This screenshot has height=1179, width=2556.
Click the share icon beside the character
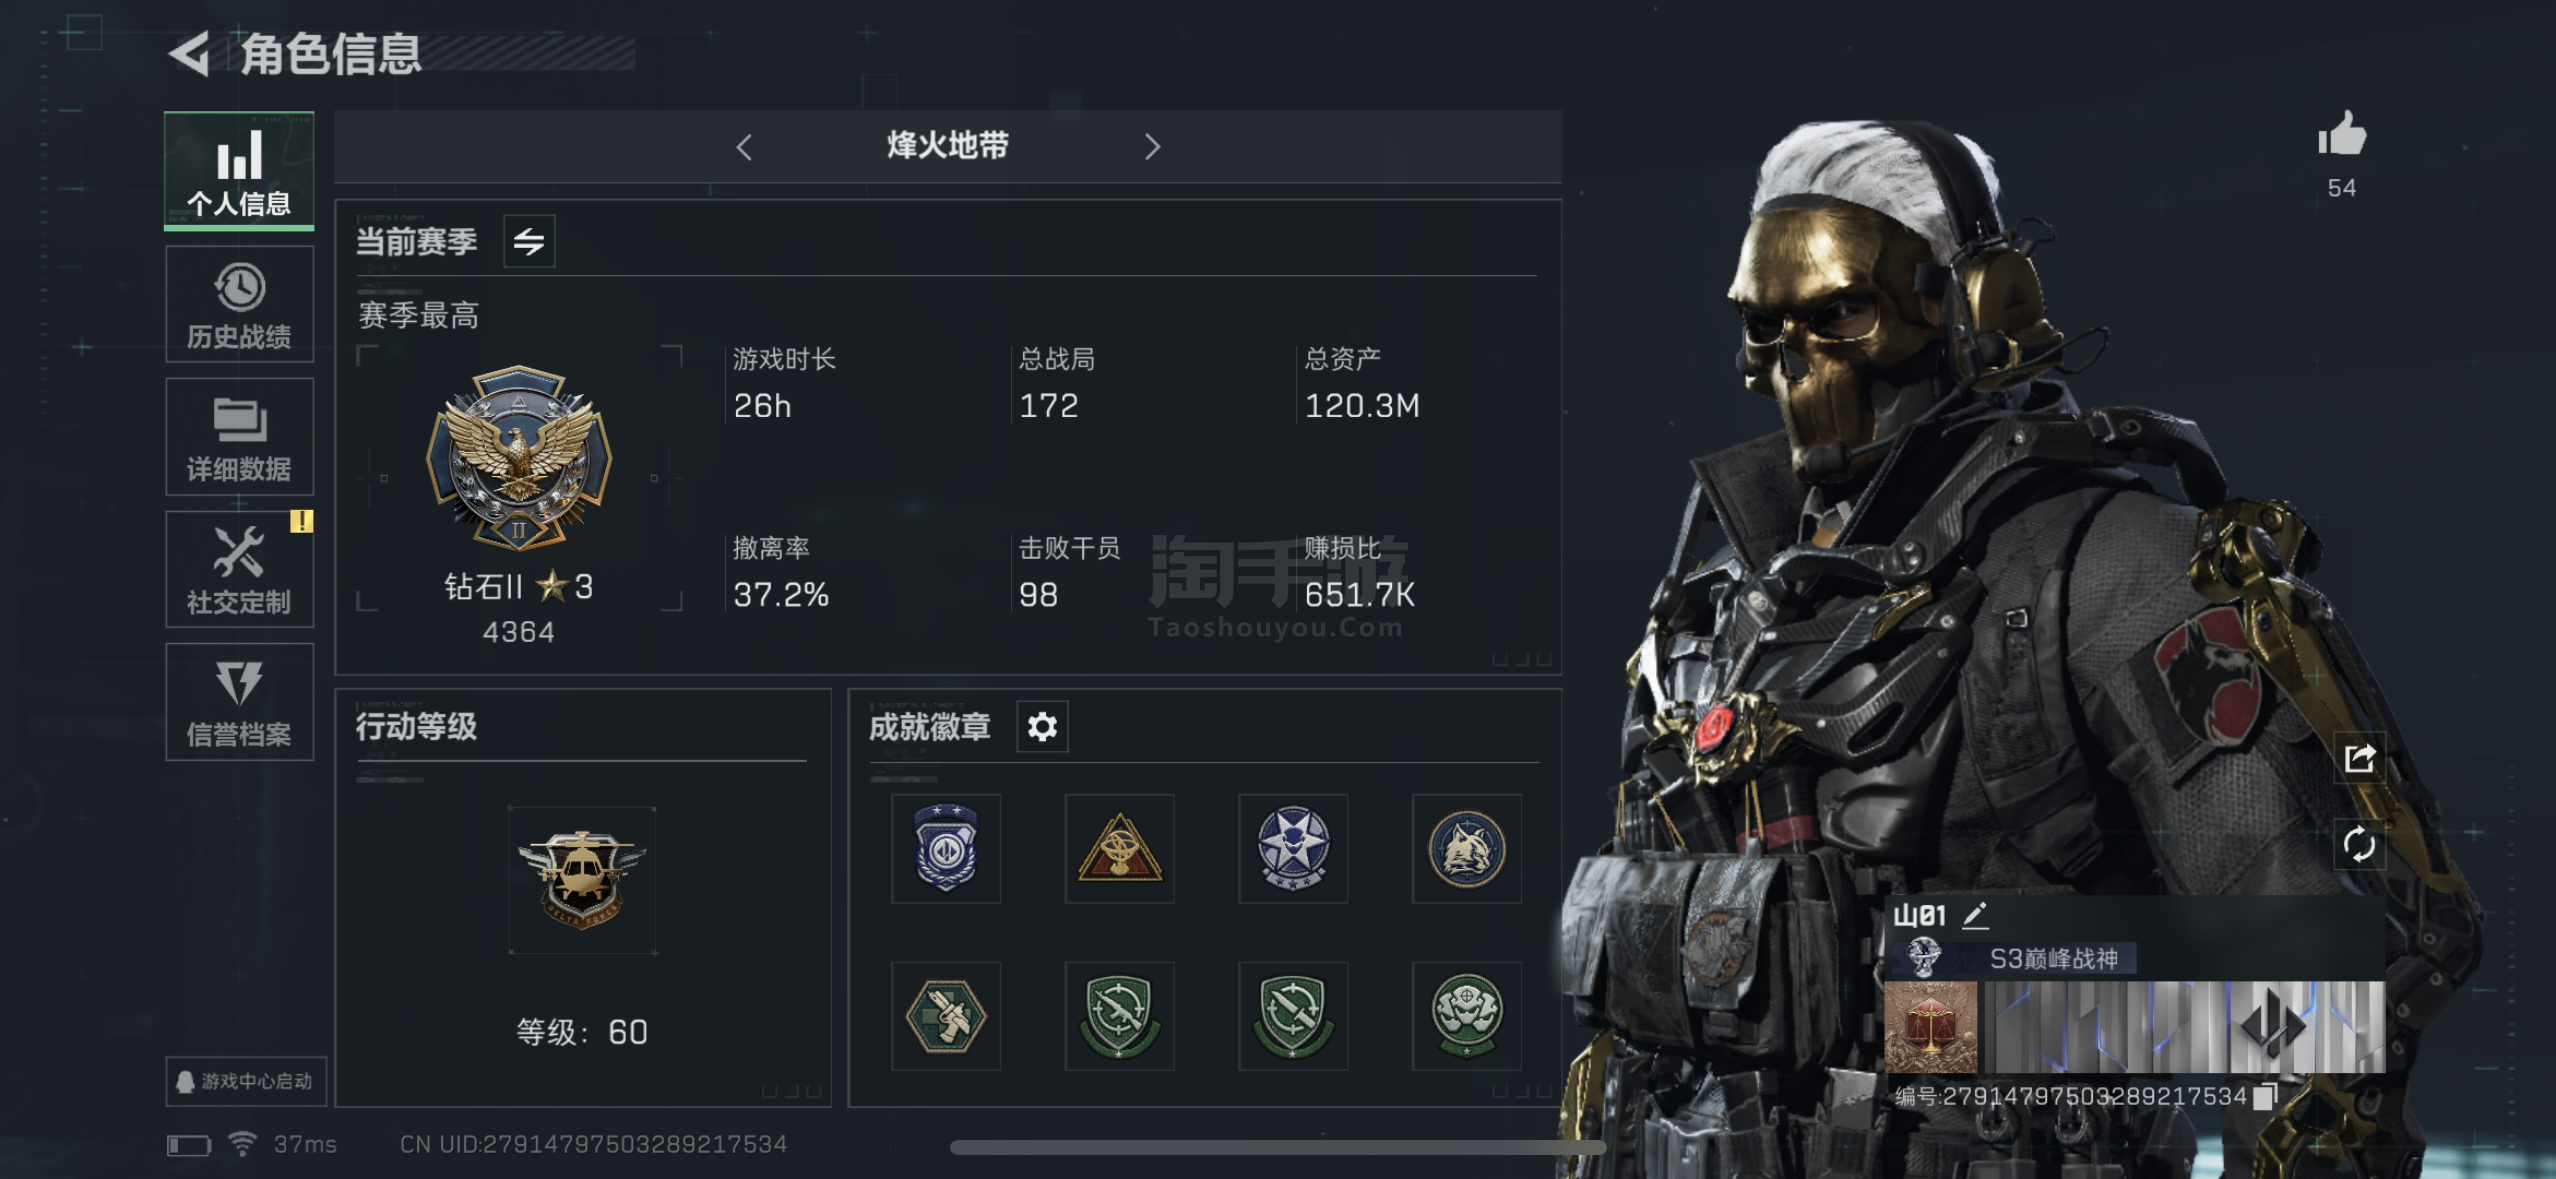tap(2360, 758)
